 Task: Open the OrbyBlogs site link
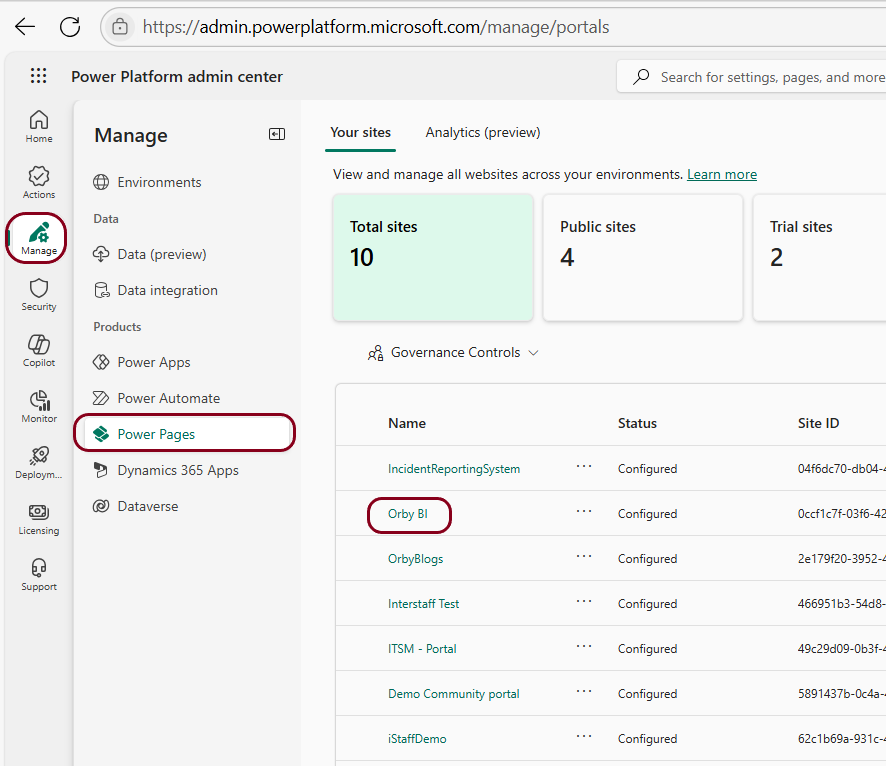[415, 559]
